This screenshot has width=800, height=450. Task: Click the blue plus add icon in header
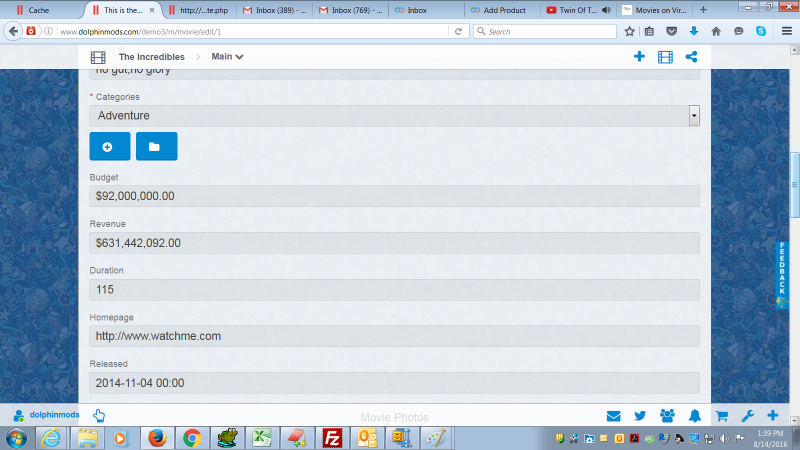639,57
